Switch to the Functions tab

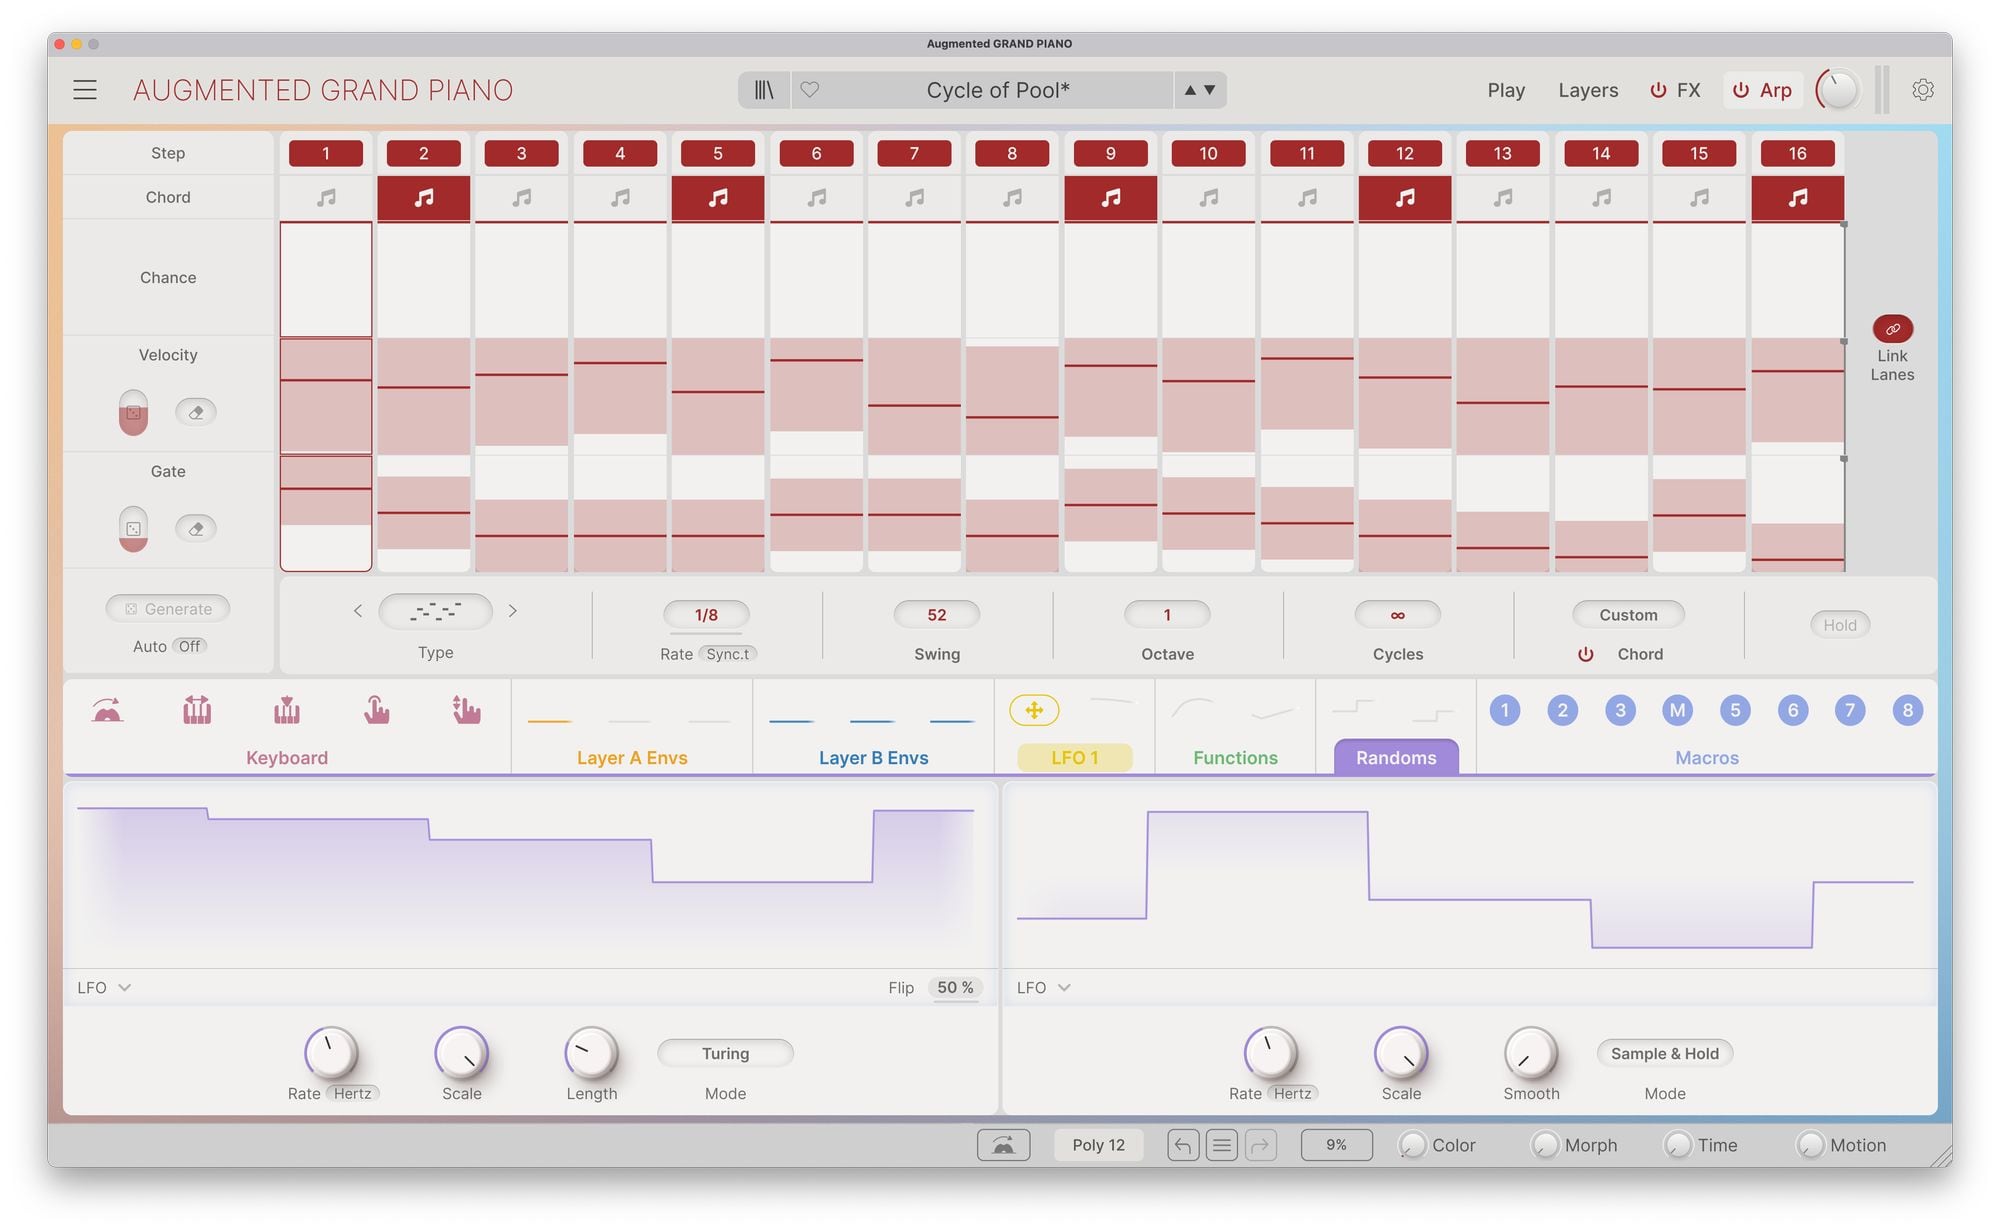coord(1235,757)
